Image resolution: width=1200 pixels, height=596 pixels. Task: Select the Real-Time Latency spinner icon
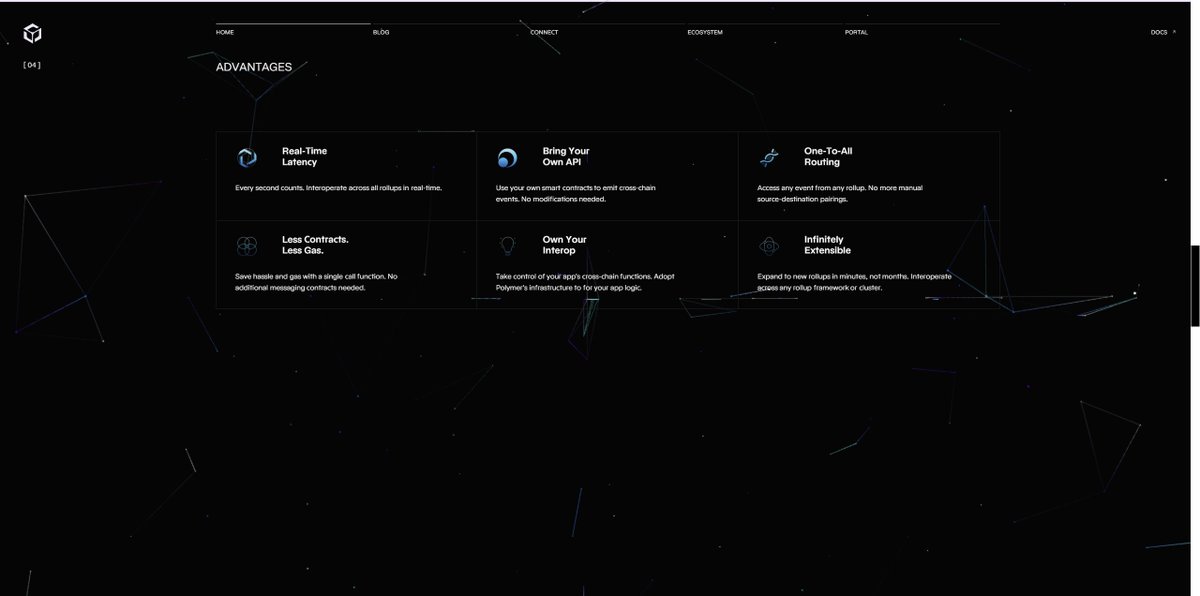click(x=247, y=156)
